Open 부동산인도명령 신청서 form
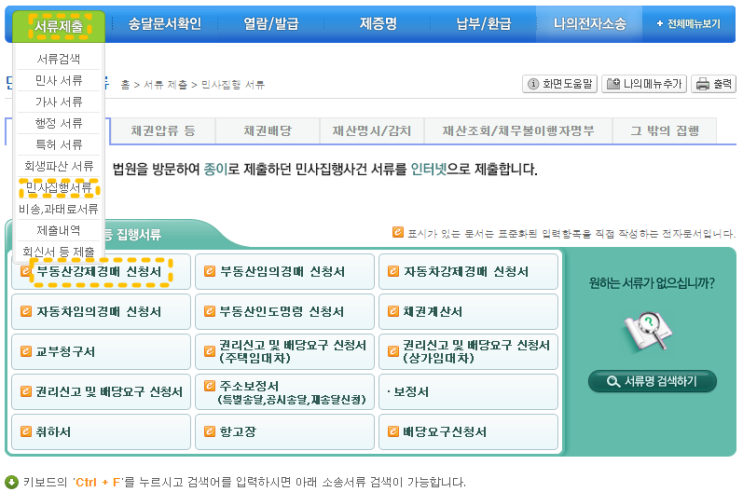This screenshot has width=743, height=492. [x=284, y=311]
